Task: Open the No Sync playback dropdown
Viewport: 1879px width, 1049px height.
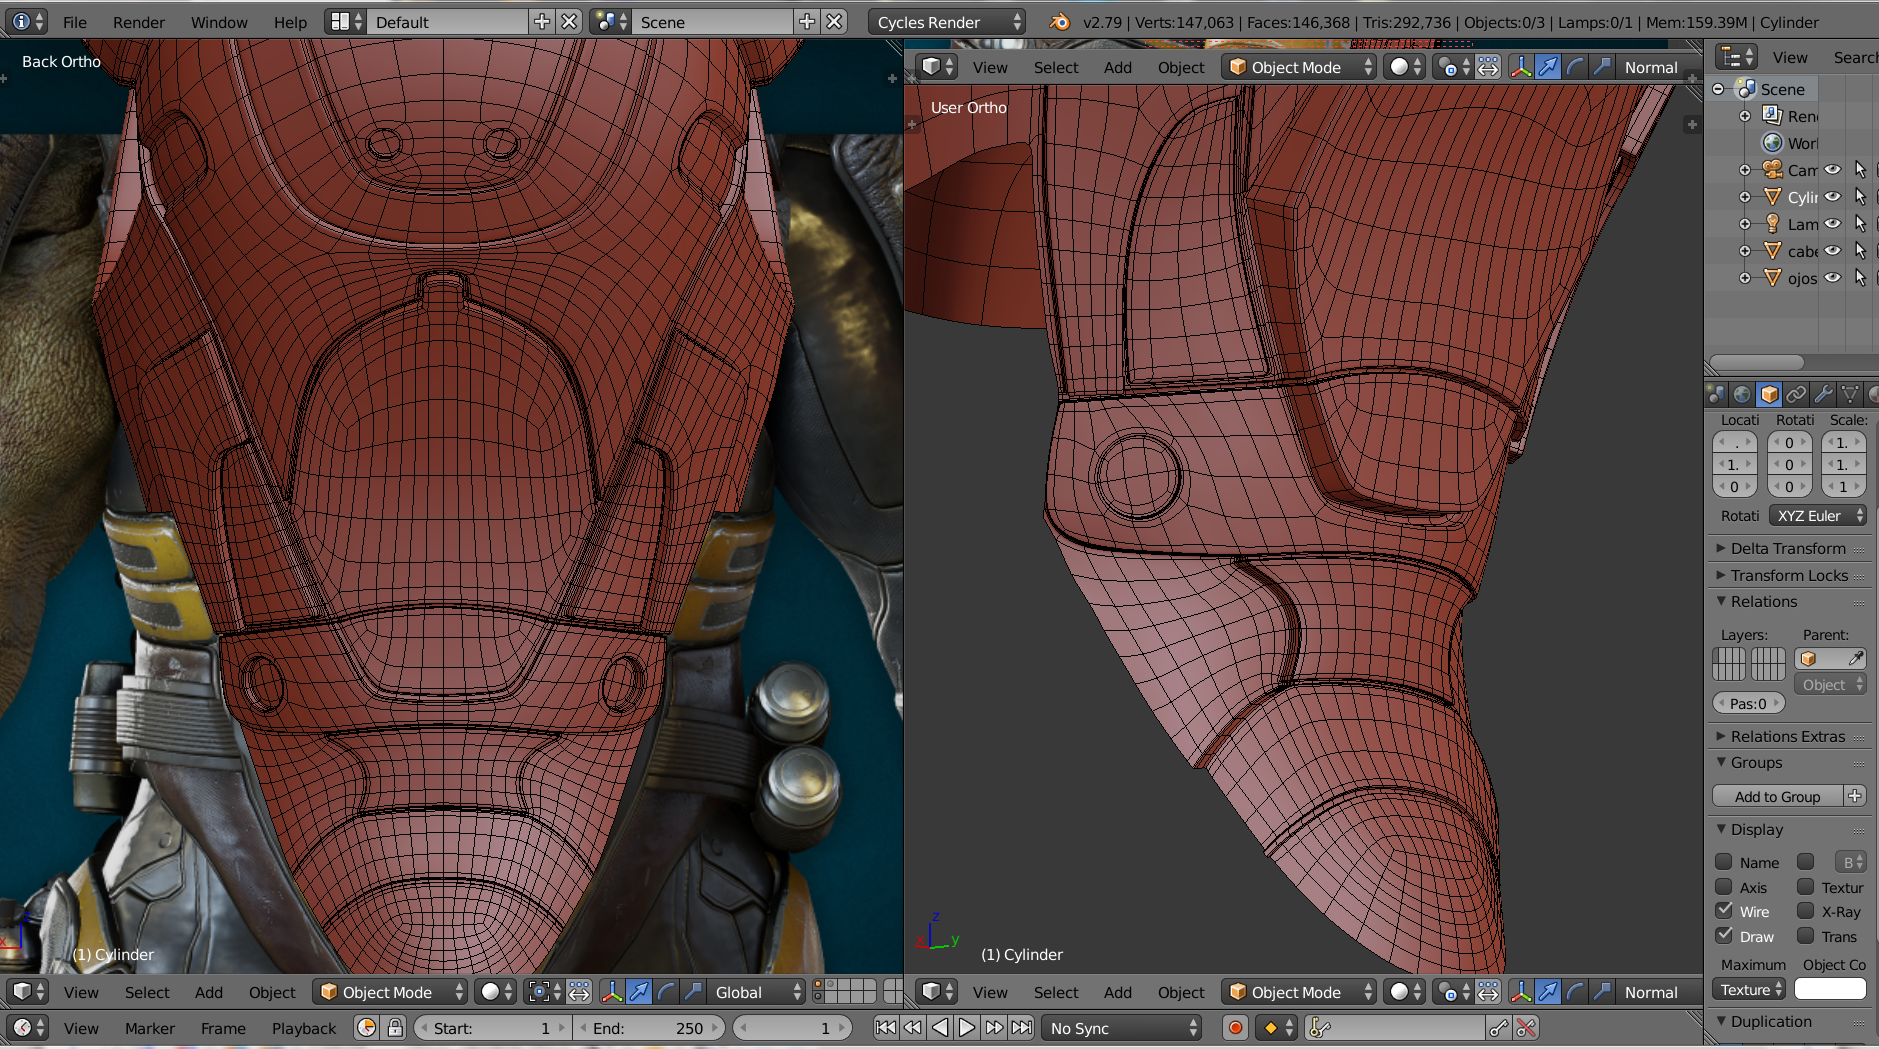Action: (x=1121, y=1028)
